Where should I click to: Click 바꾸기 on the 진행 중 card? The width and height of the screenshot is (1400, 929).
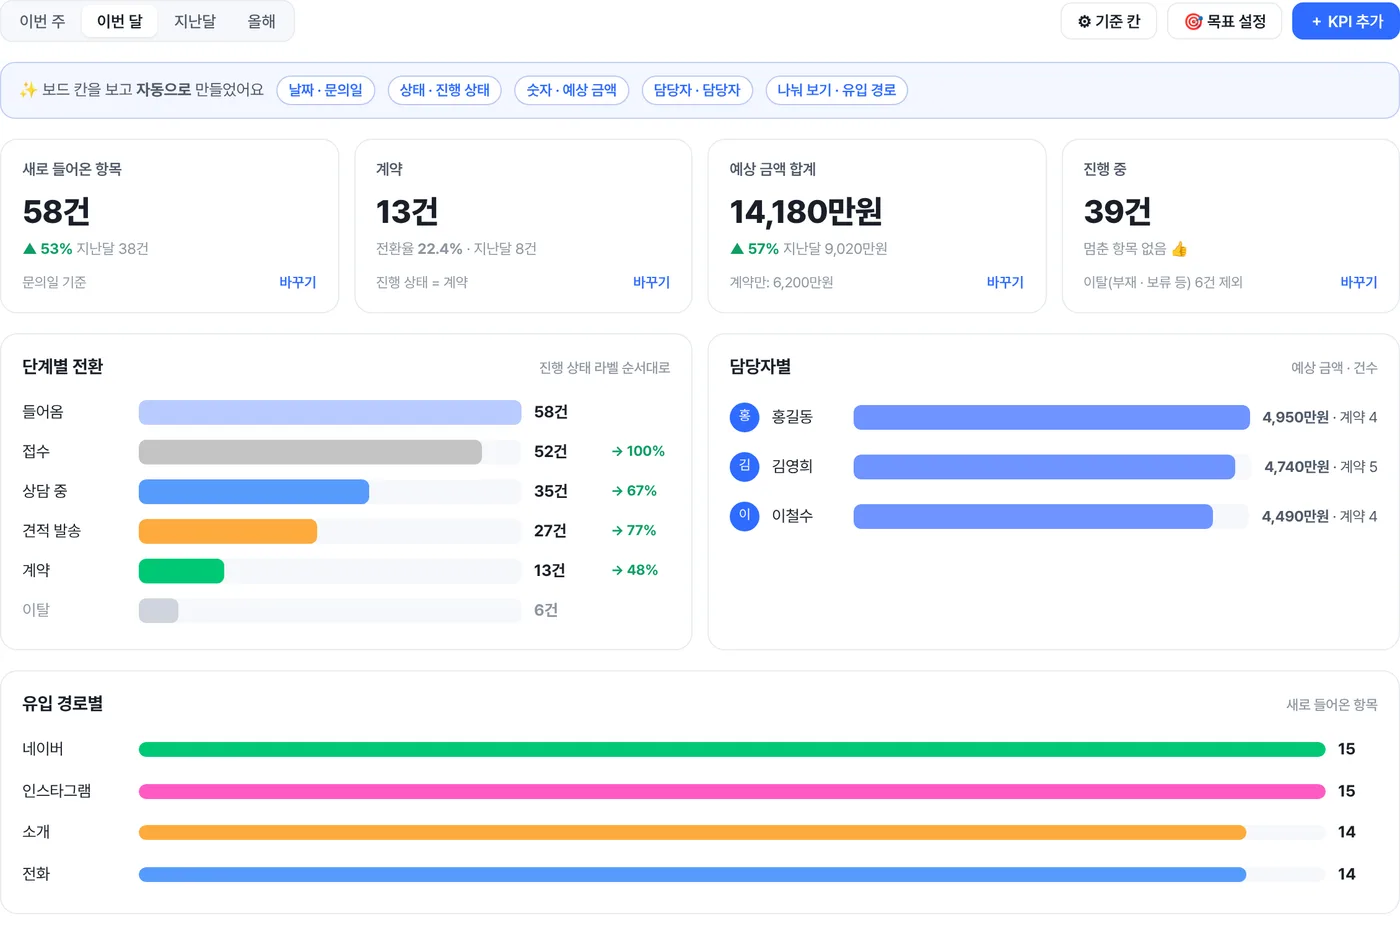(1359, 283)
